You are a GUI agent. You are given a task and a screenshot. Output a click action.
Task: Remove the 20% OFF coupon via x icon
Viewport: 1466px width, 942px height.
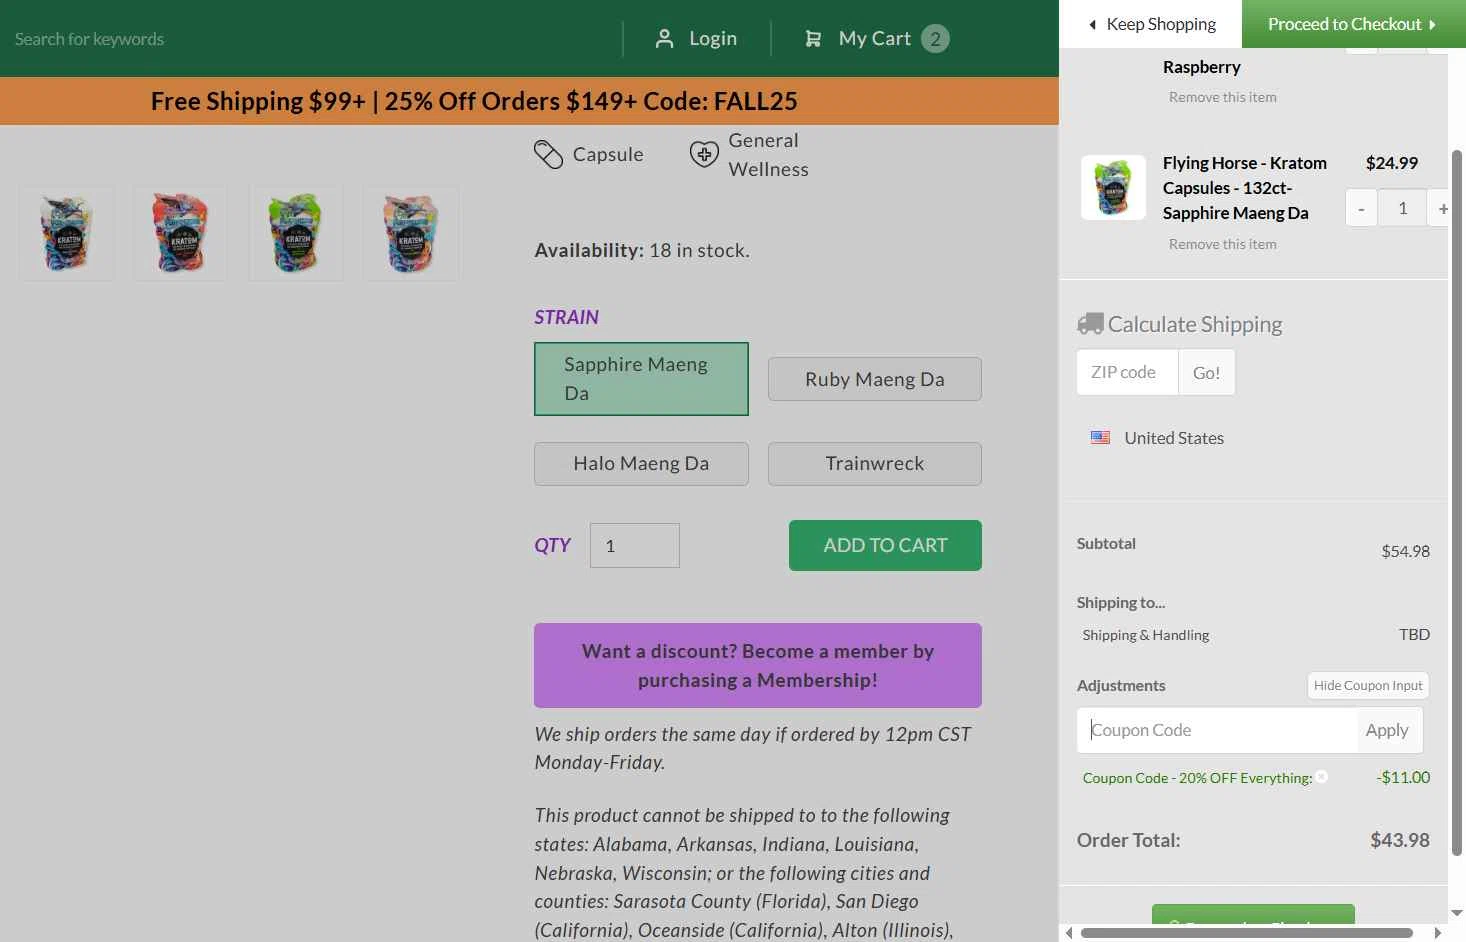[1321, 777]
